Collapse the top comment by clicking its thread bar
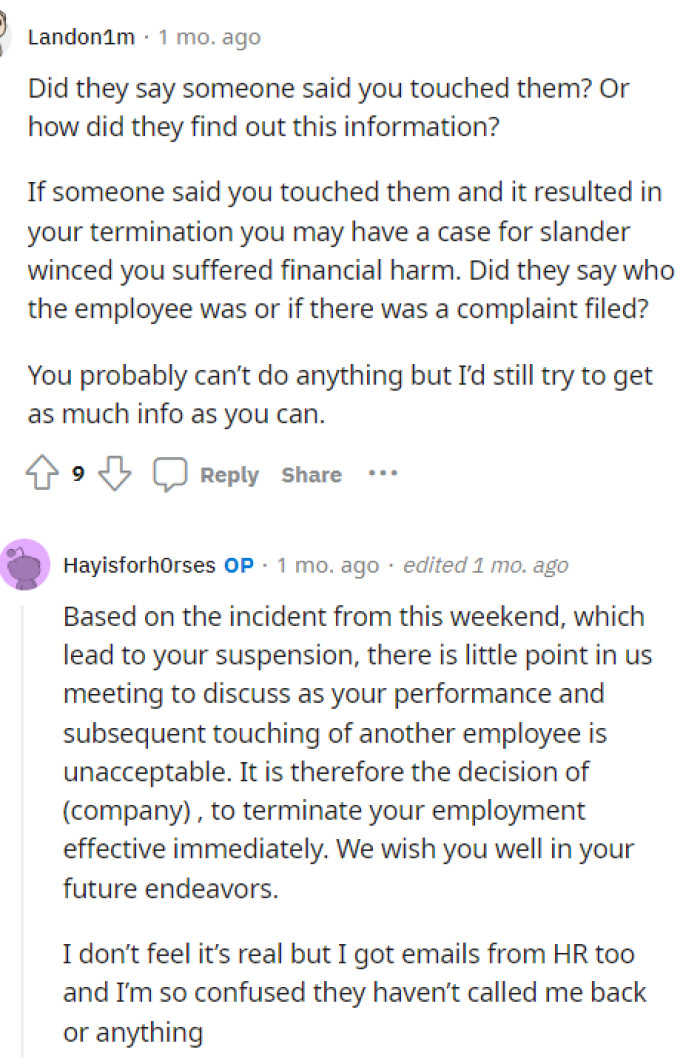700x1058 pixels. click(x=10, y=250)
